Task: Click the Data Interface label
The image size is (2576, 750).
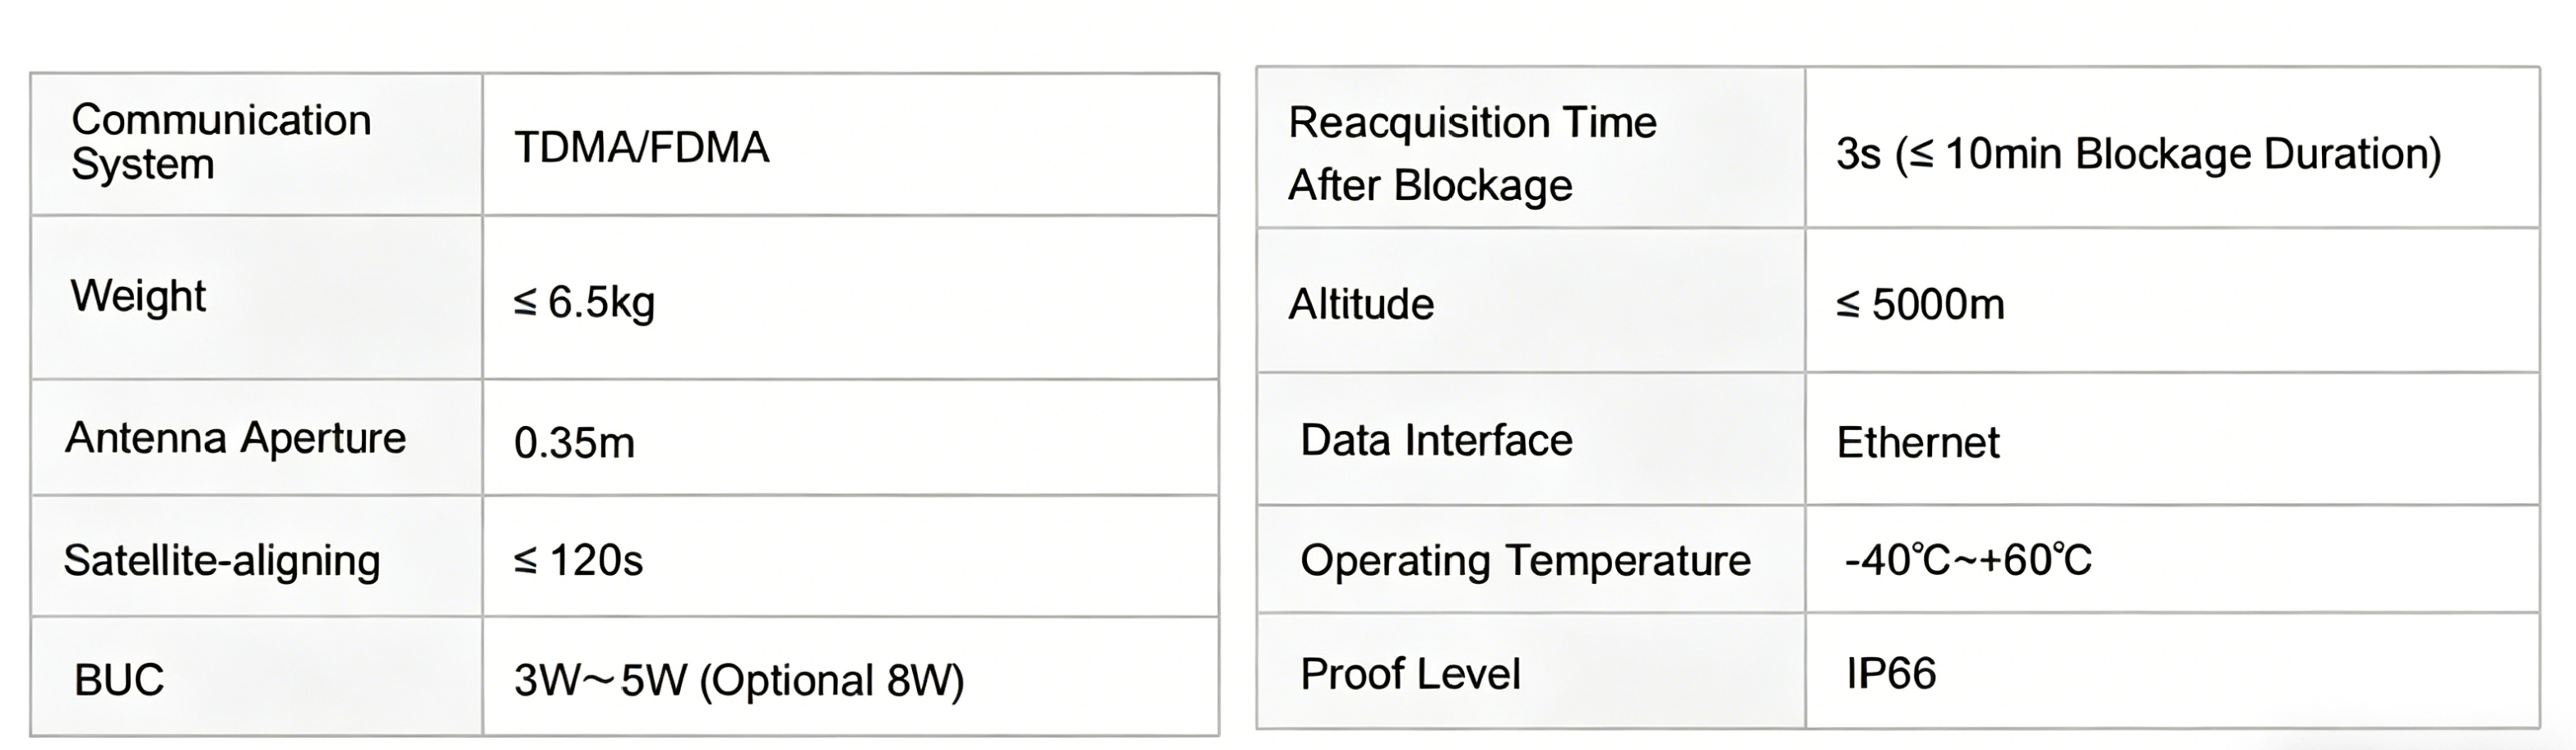Action: click(x=1436, y=440)
